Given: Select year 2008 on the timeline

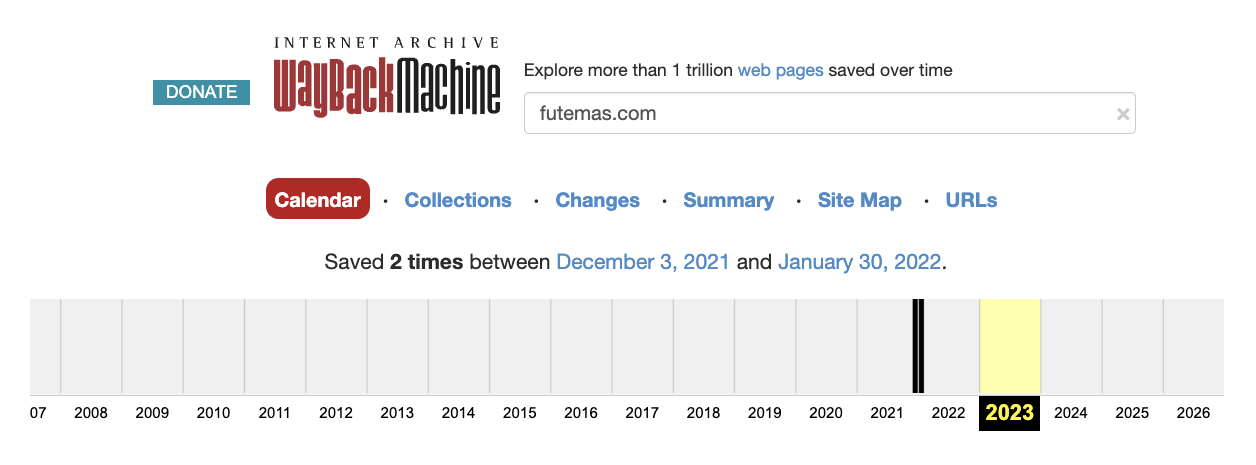Looking at the screenshot, I should (91, 413).
